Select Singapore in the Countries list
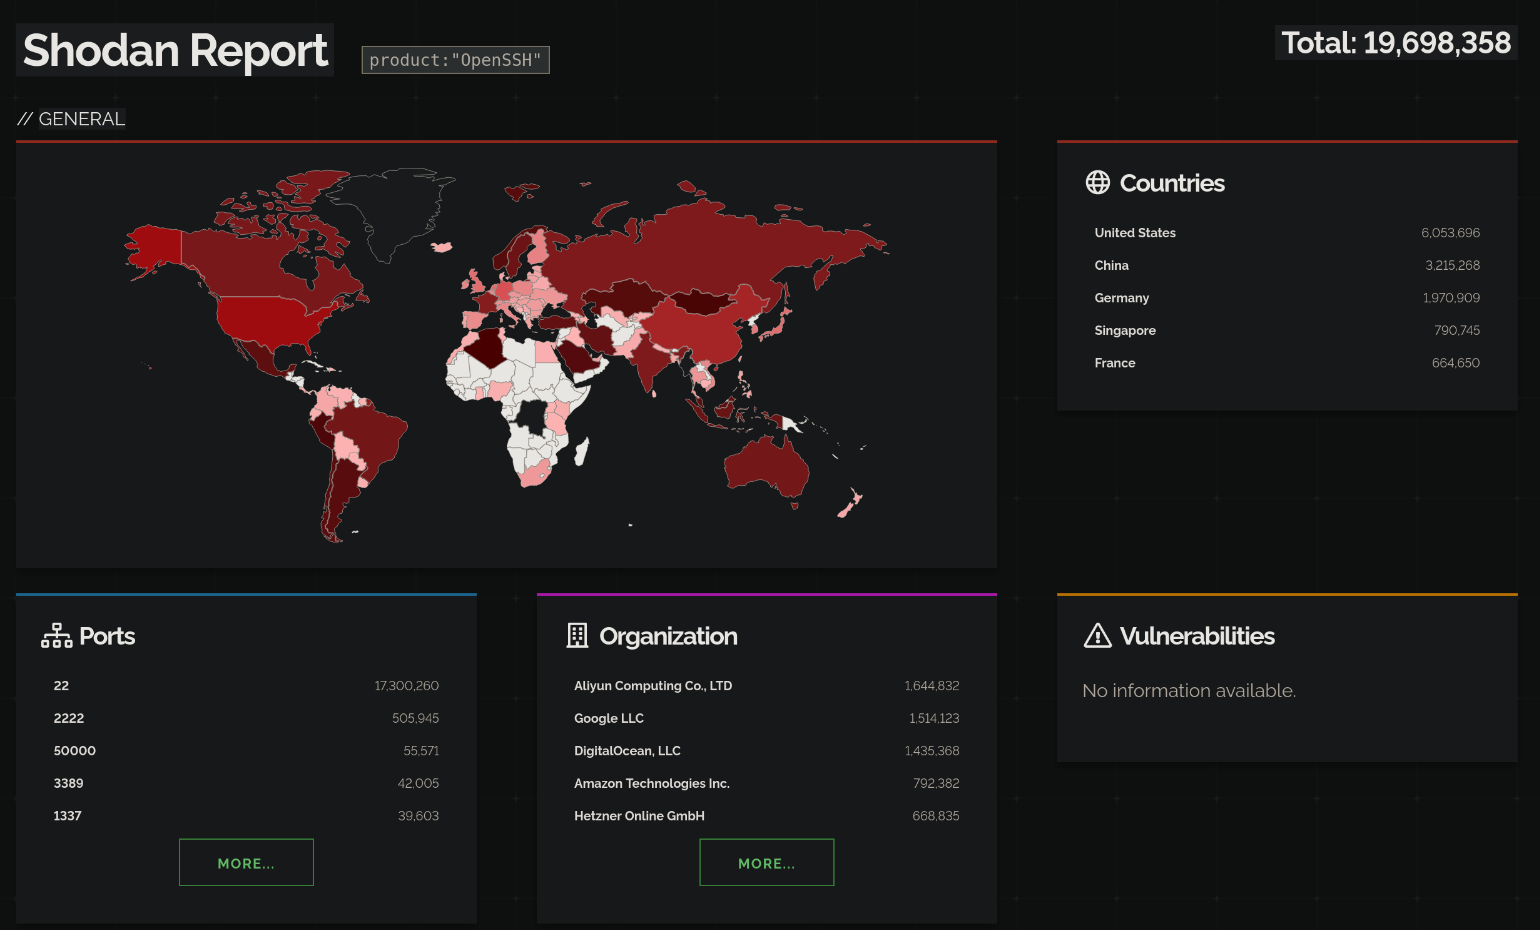 (1124, 331)
